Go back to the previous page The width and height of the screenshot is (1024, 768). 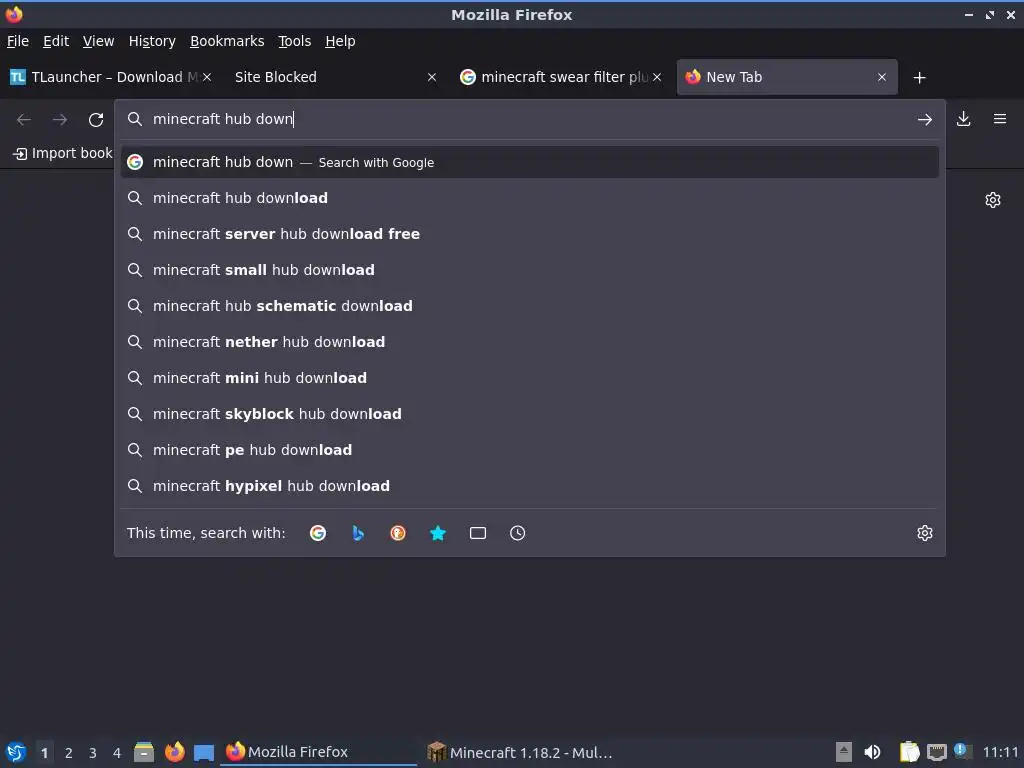click(x=24, y=120)
